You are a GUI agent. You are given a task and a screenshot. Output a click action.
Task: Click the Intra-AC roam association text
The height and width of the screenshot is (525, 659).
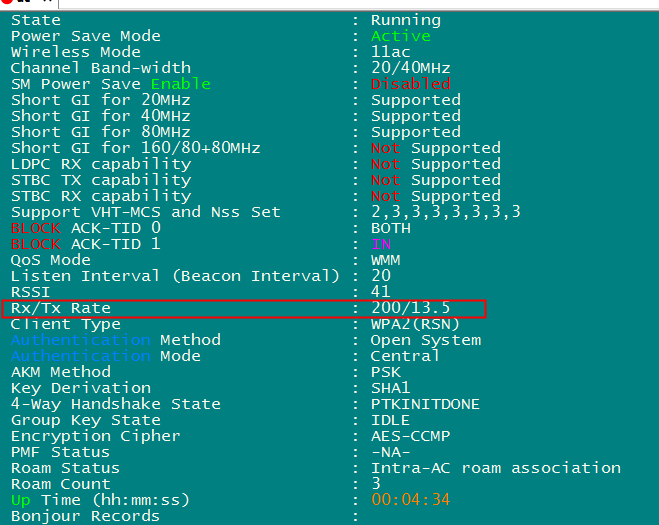click(x=495, y=468)
